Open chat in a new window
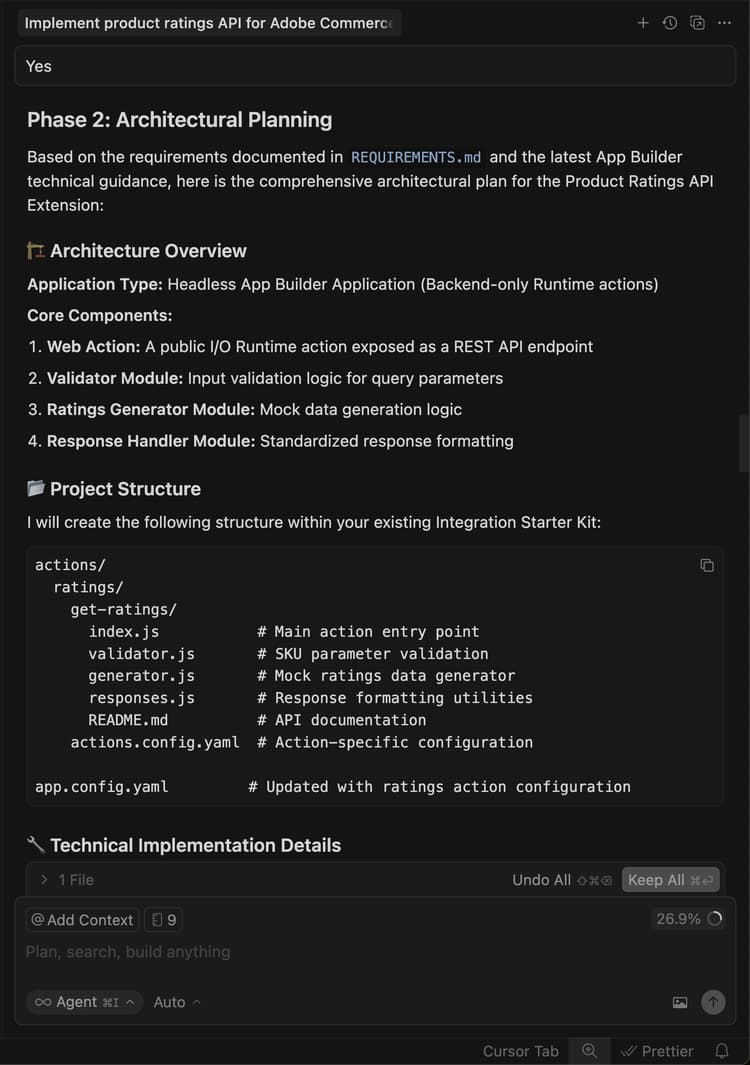The image size is (750, 1065). pyautogui.click(x=697, y=22)
